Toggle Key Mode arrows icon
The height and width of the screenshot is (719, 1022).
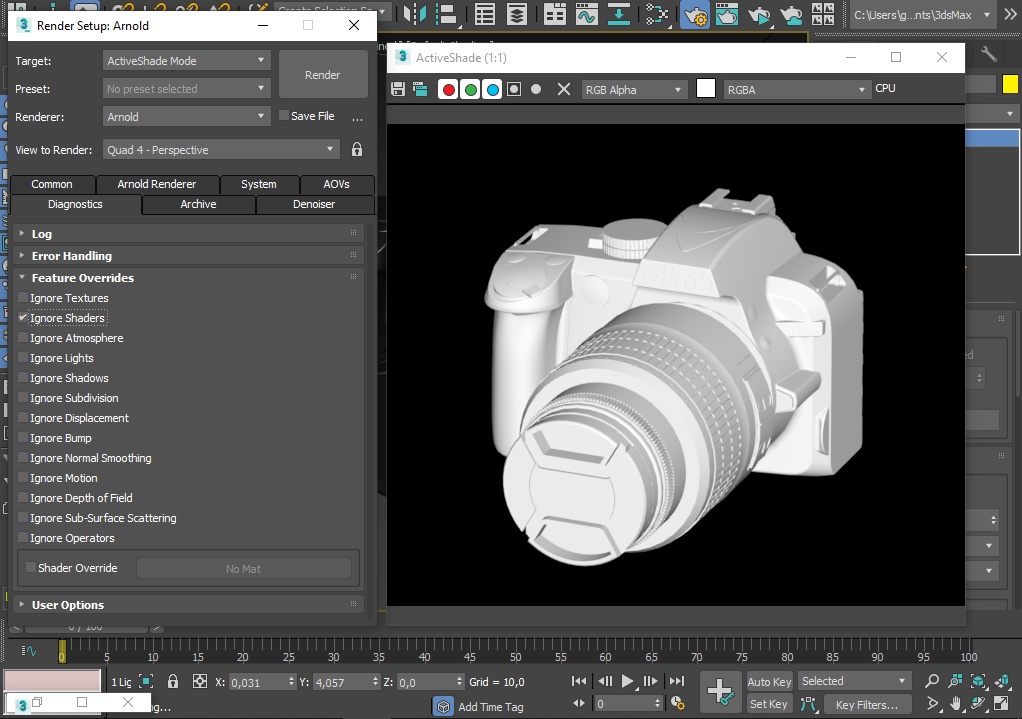point(579,703)
